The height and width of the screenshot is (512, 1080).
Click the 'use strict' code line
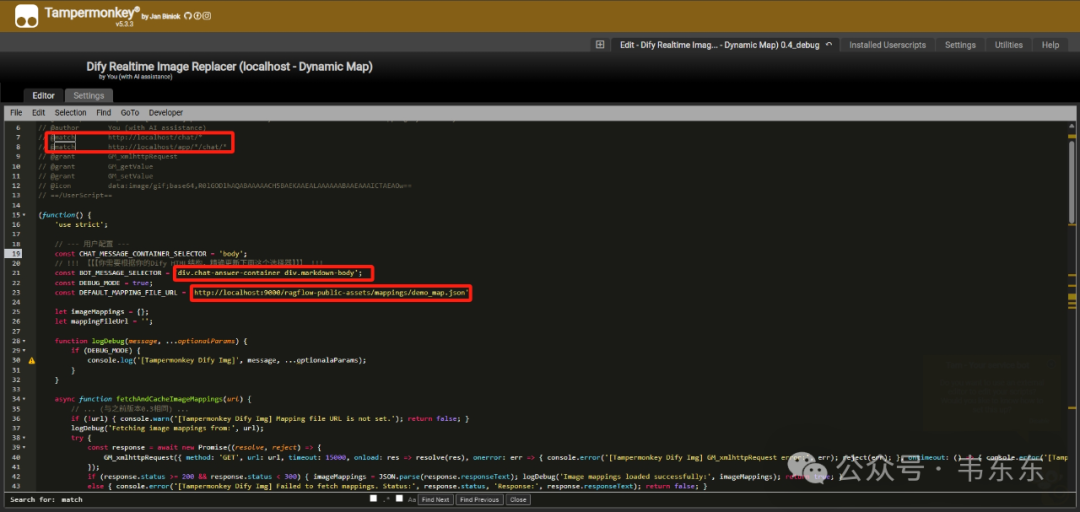pyautogui.click(x=81, y=225)
